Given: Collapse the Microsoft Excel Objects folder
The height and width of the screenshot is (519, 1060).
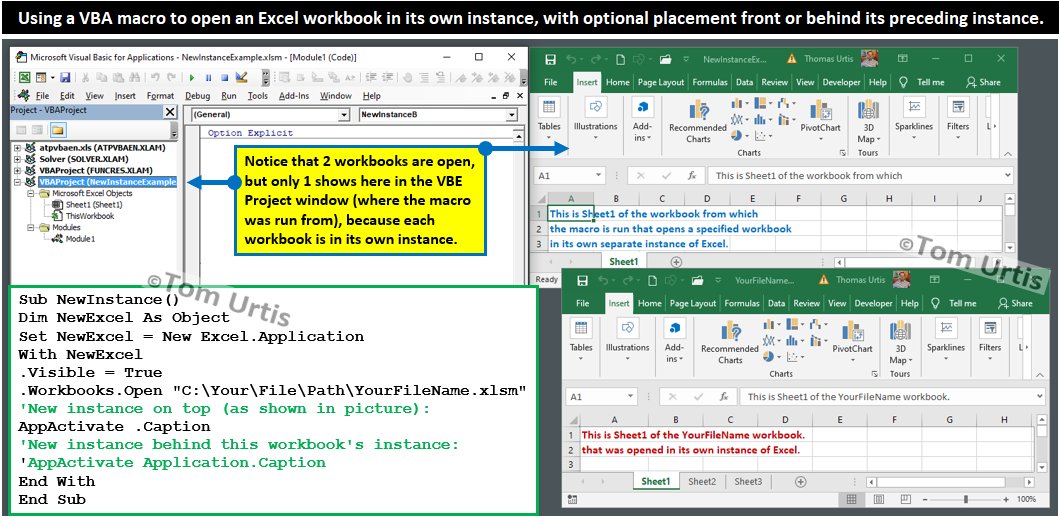Looking at the screenshot, I should click(30, 193).
